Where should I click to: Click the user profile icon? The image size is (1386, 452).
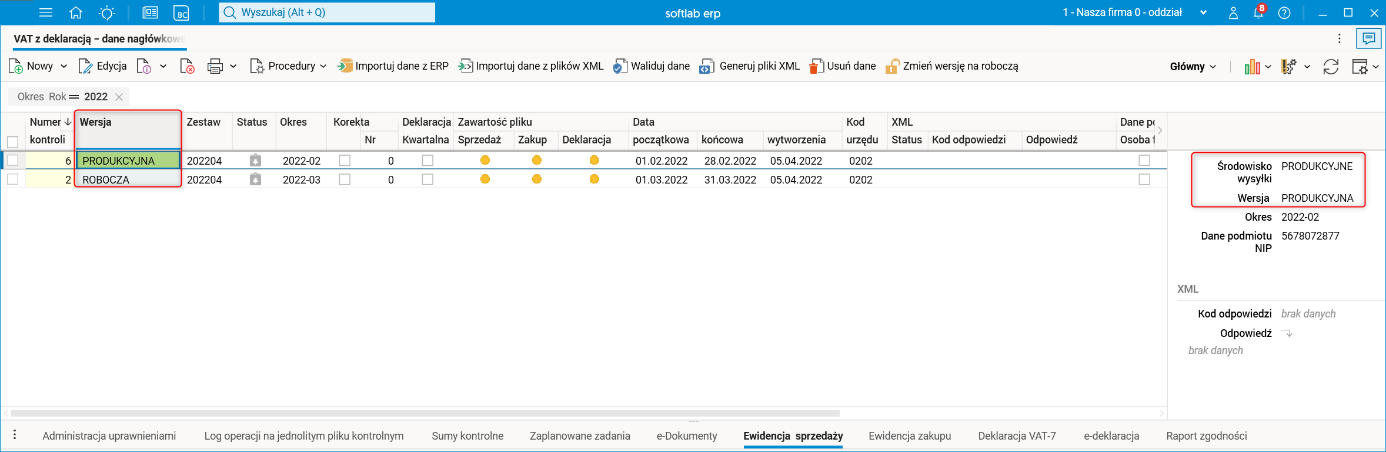pos(1233,13)
